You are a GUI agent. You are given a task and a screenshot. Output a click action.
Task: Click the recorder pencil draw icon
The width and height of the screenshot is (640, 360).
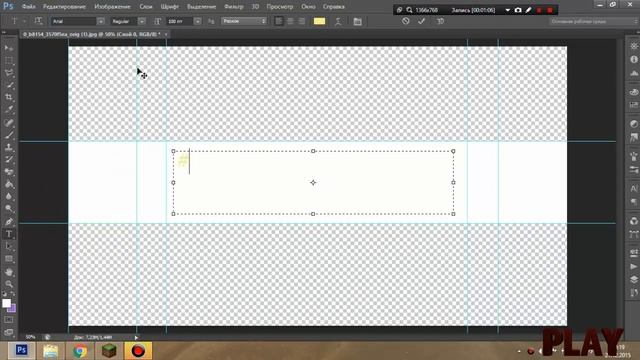(x=529, y=10)
